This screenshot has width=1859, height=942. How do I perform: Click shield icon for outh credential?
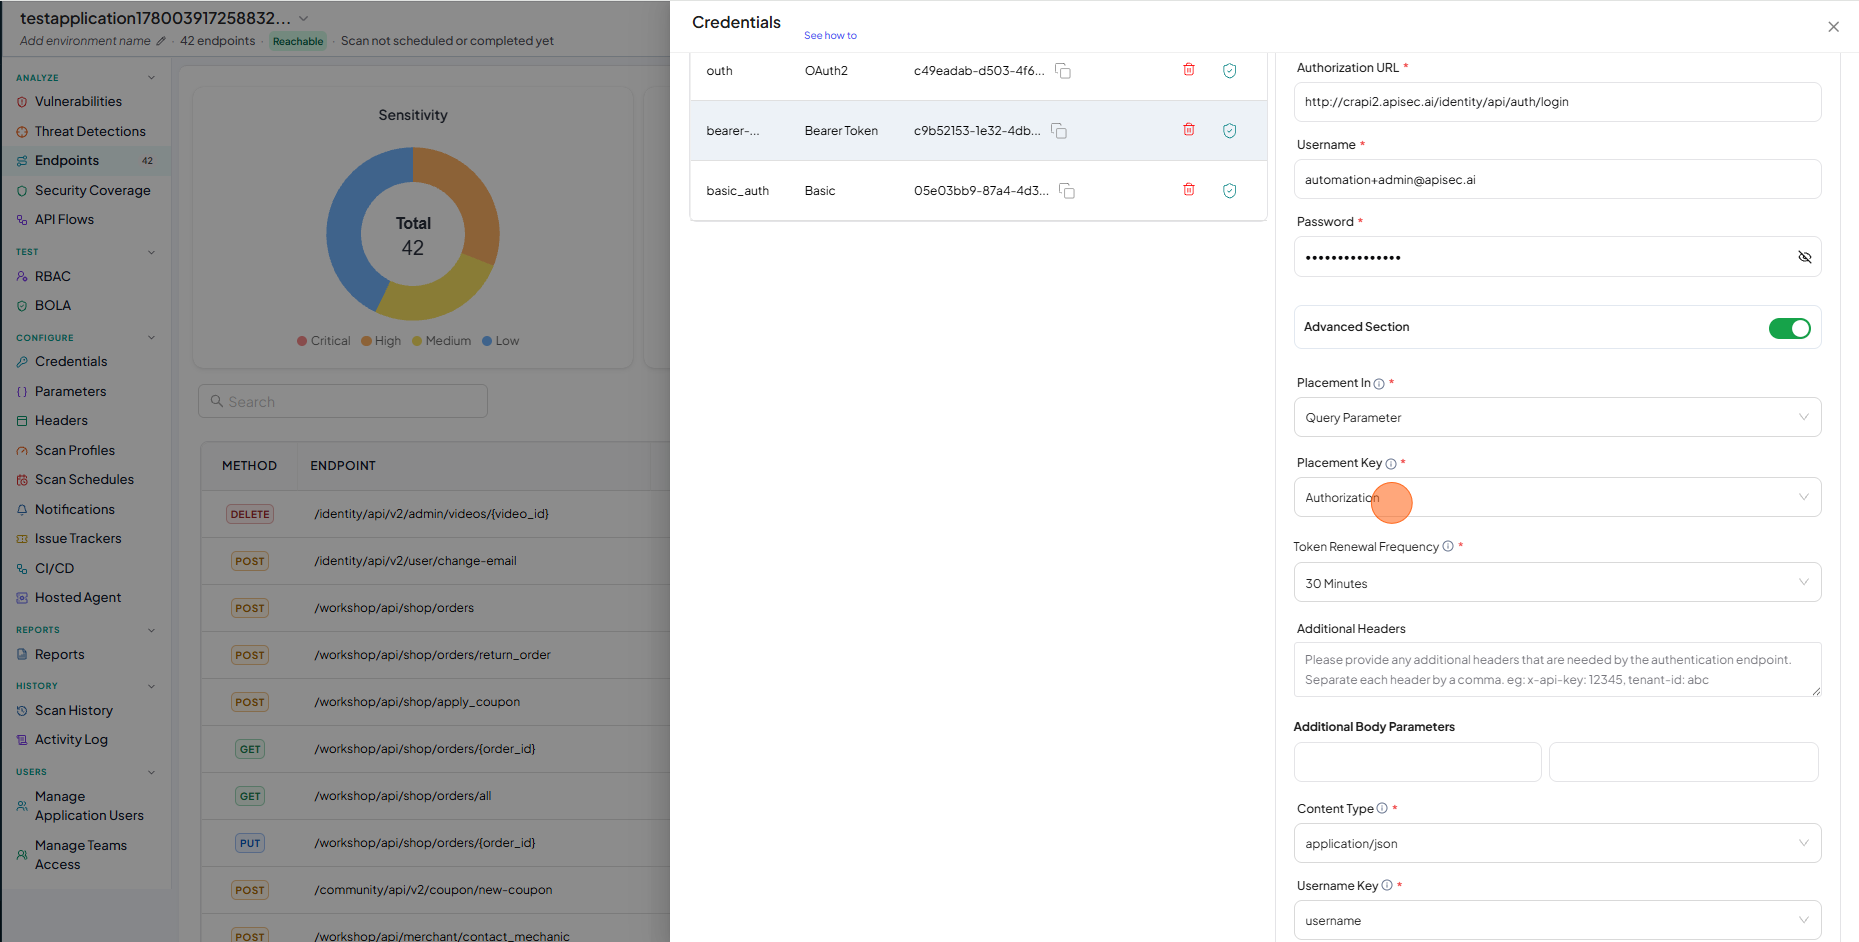(x=1230, y=71)
